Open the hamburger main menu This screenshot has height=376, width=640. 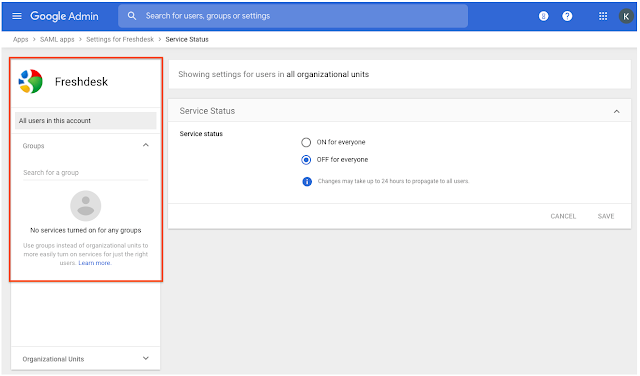17,16
